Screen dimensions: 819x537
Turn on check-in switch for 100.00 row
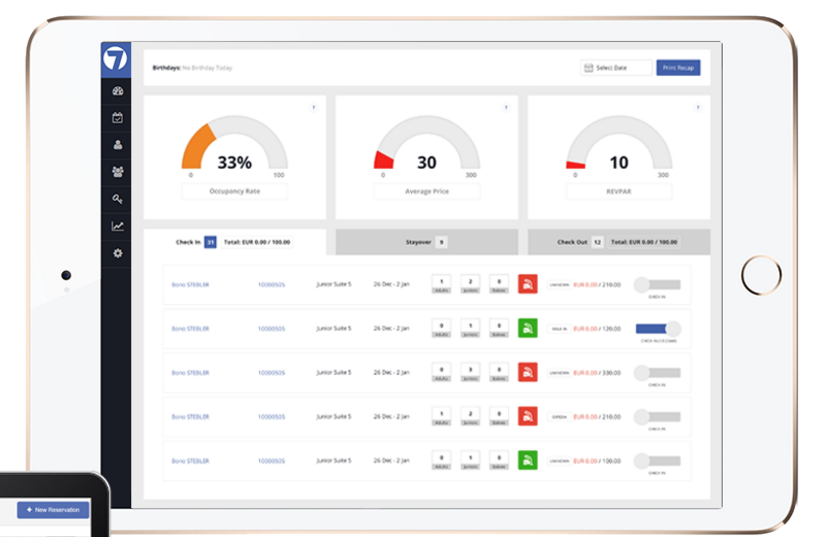click(x=657, y=461)
